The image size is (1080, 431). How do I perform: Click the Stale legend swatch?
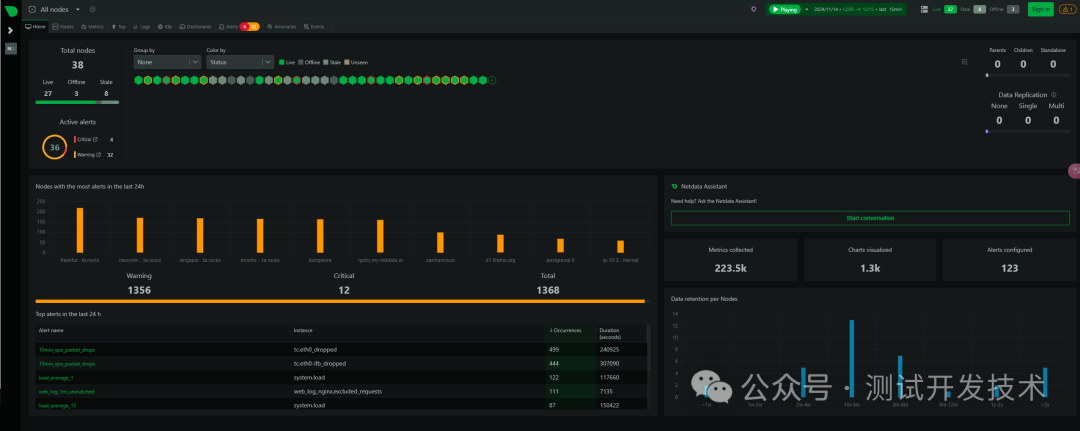(x=326, y=62)
